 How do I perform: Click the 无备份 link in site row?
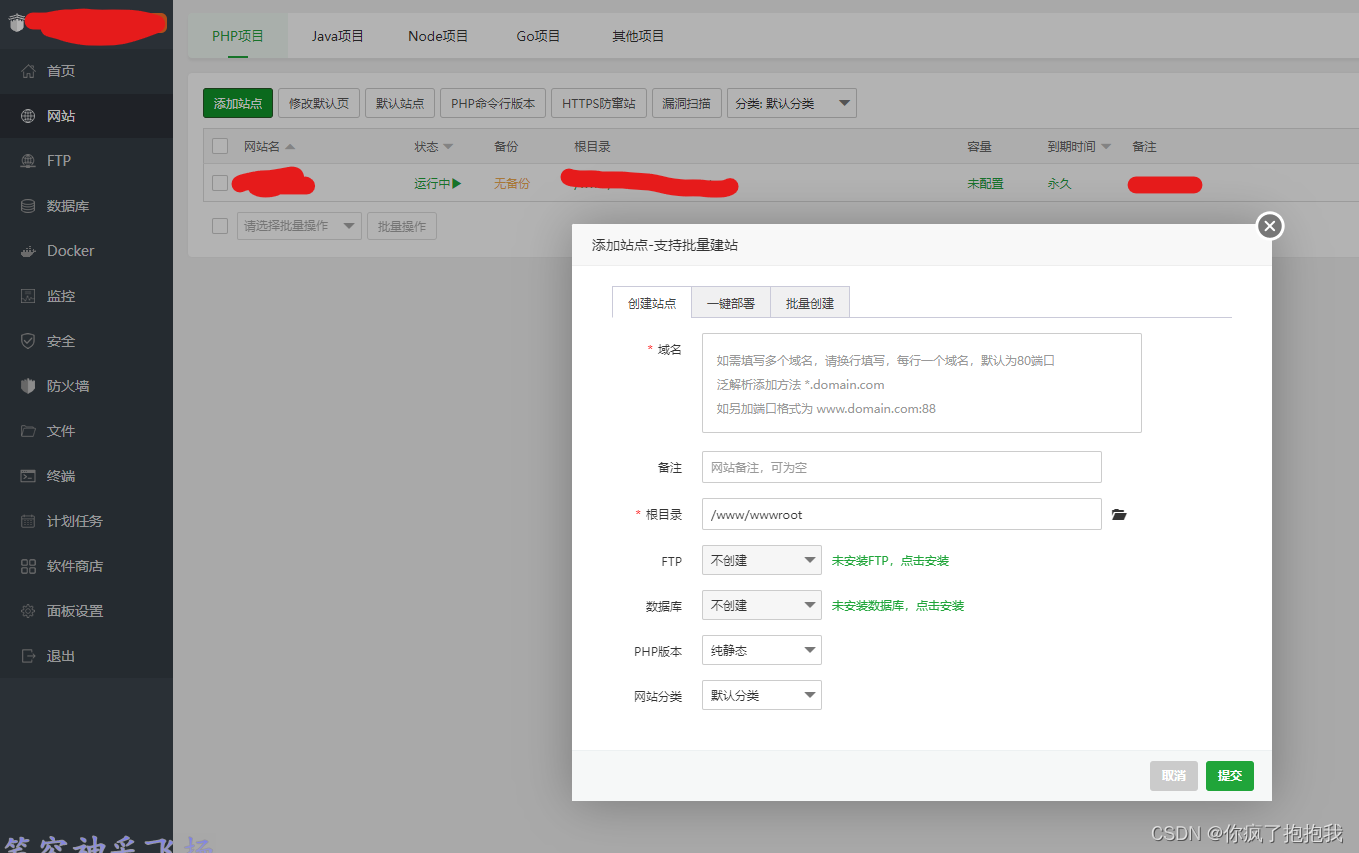click(512, 184)
